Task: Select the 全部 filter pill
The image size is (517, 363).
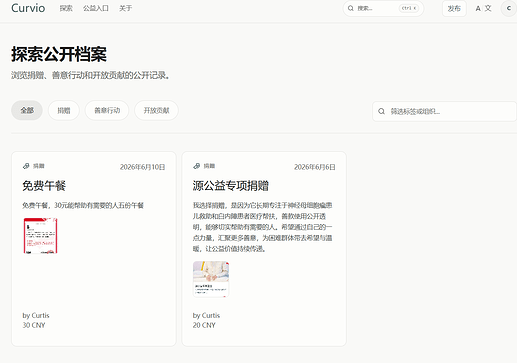Action: tap(27, 110)
